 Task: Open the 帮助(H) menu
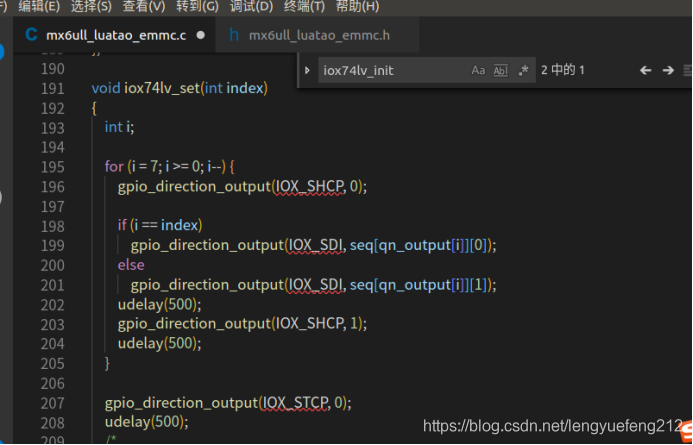tap(357, 6)
